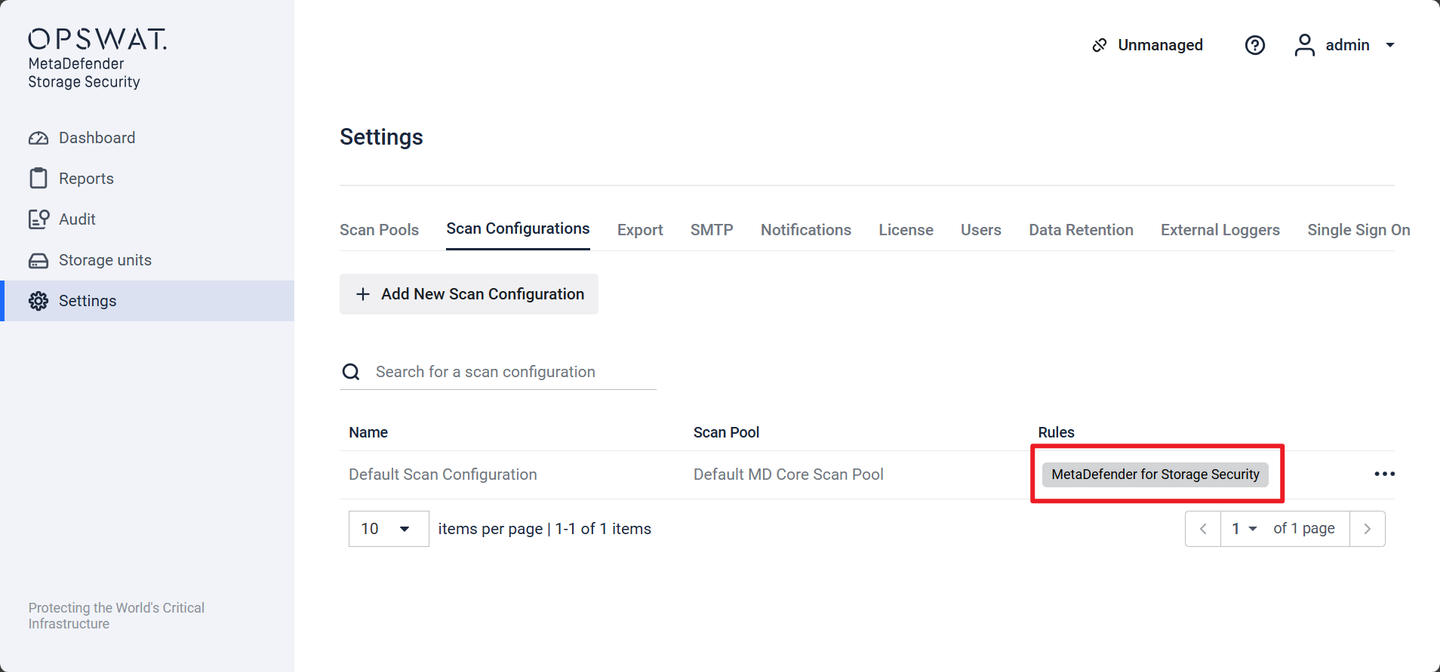This screenshot has height=672, width=1440.
Task: Open help via question mark icon
Action: point(1255,45)
